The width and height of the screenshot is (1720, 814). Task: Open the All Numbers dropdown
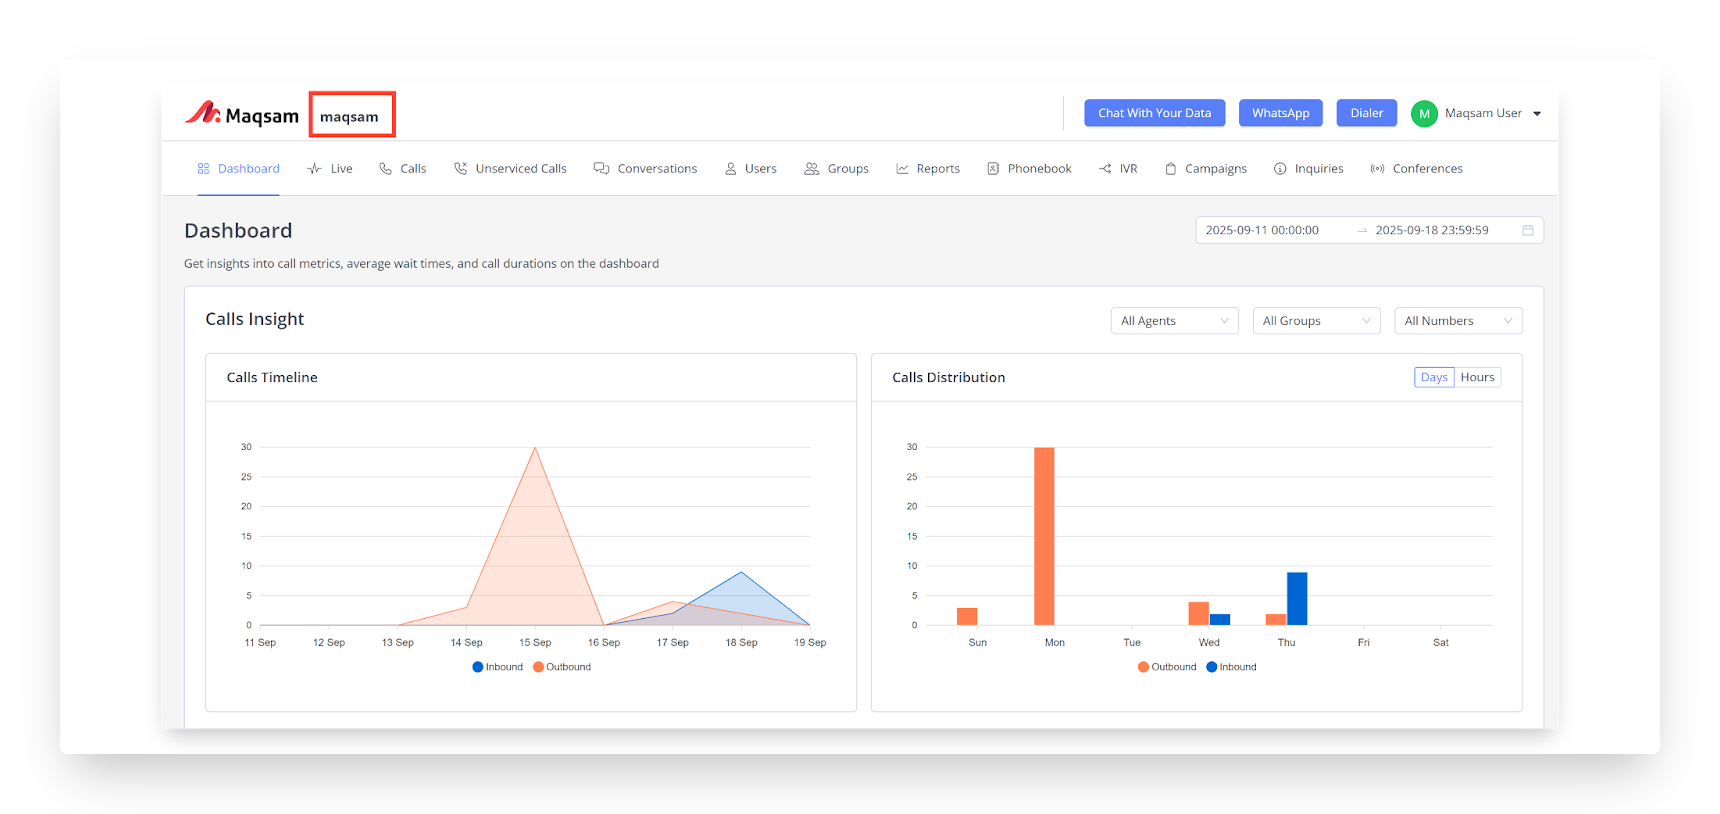pos(1457,321)
